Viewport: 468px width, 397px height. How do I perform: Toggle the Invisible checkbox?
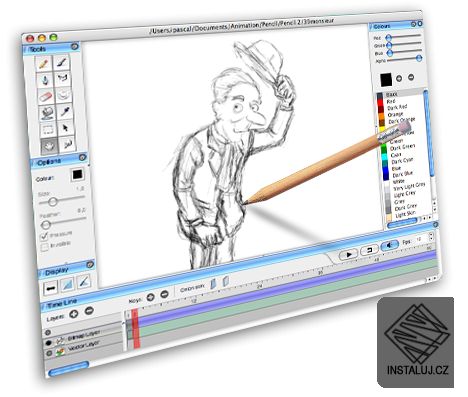(x=45, y=247)
